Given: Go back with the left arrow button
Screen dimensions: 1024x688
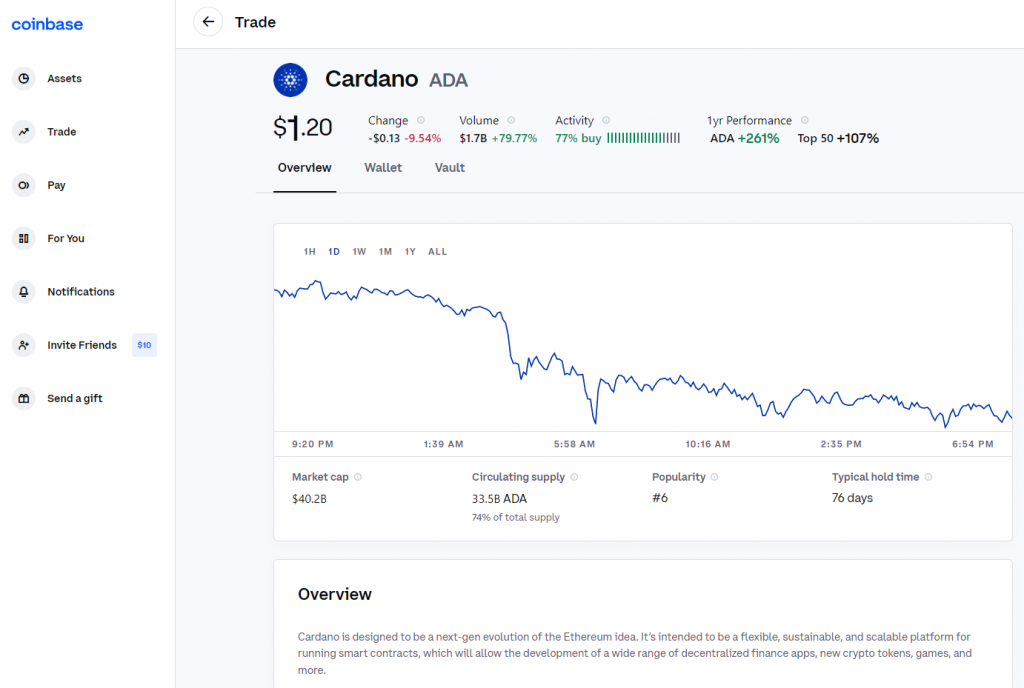Looking at the screenshot, I should pyautogui.click(x=208, y=22).
